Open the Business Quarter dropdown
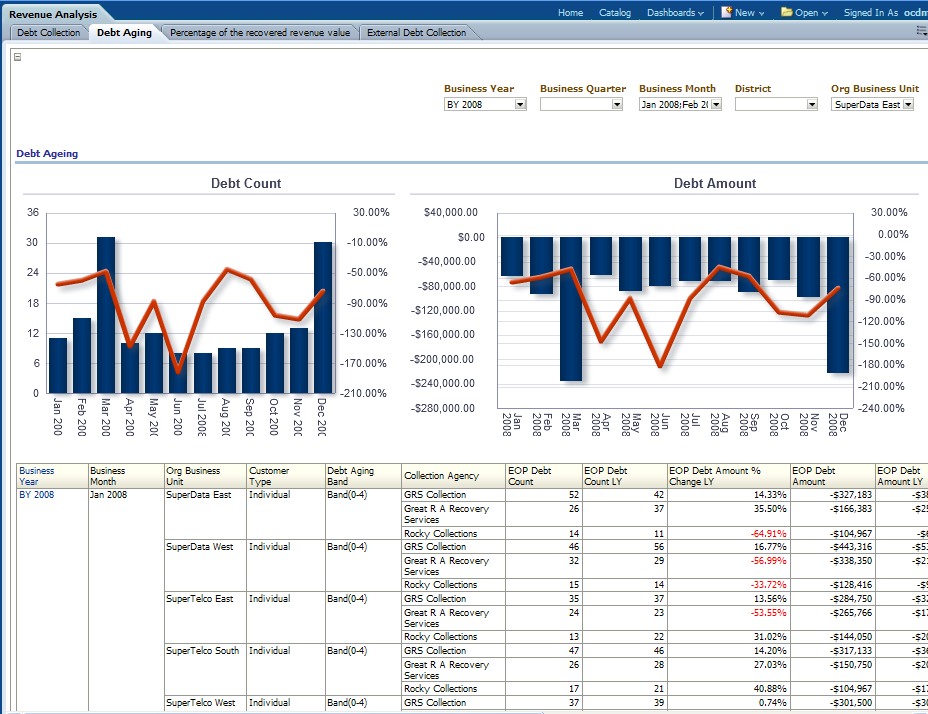 point(617,105)
